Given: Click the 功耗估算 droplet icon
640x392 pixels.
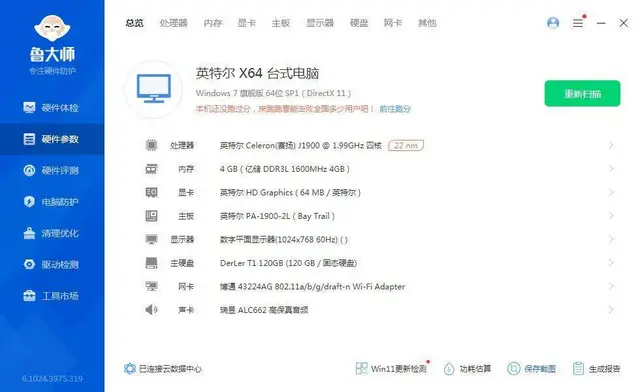Looking at the screenshot, I should pyautogui.click(x=449, y=369).
